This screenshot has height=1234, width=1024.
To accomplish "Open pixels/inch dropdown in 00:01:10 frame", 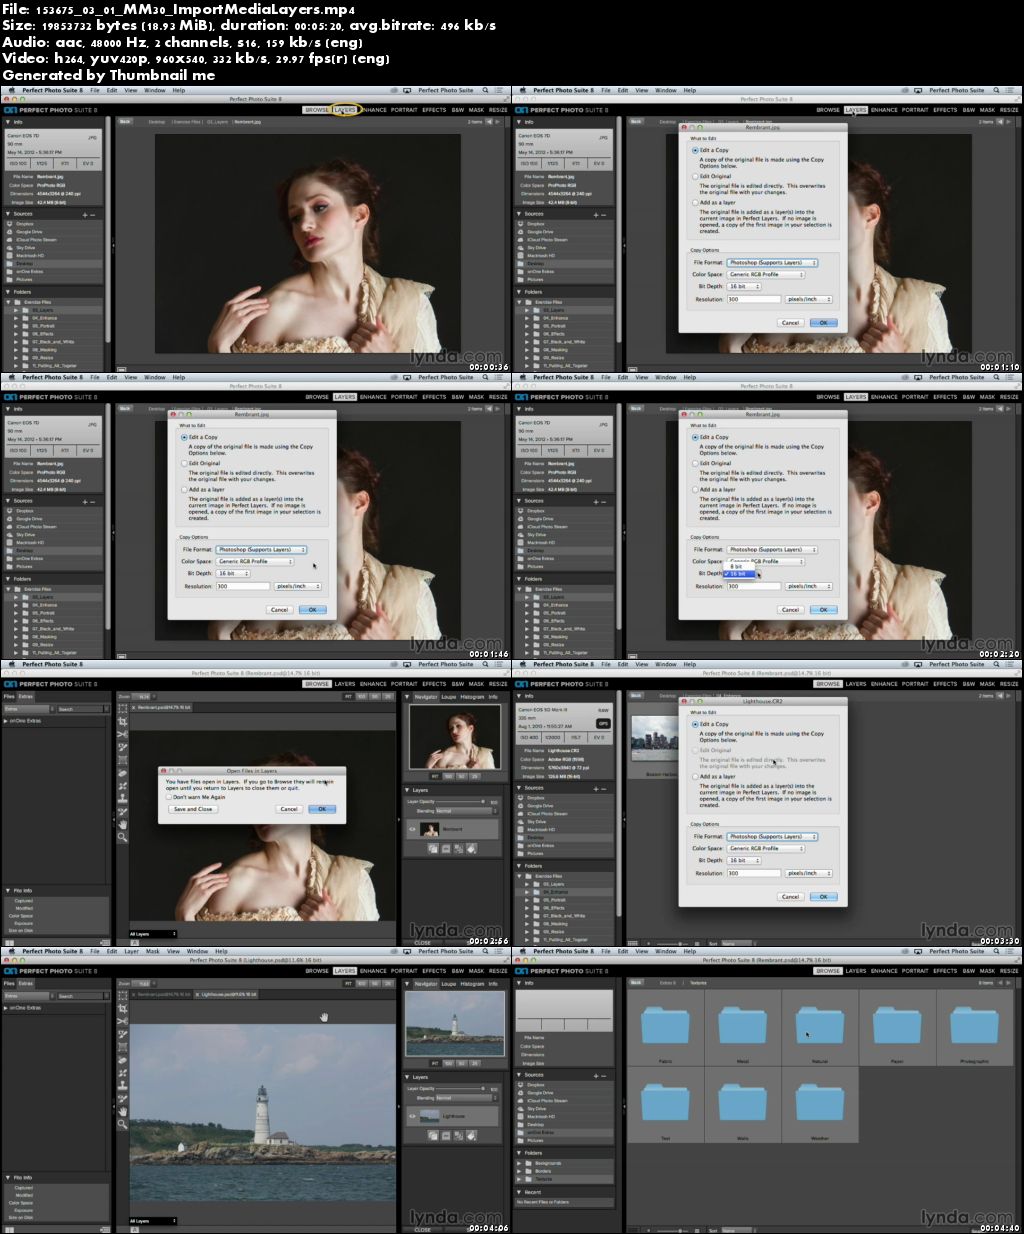I will coord(808,299).
